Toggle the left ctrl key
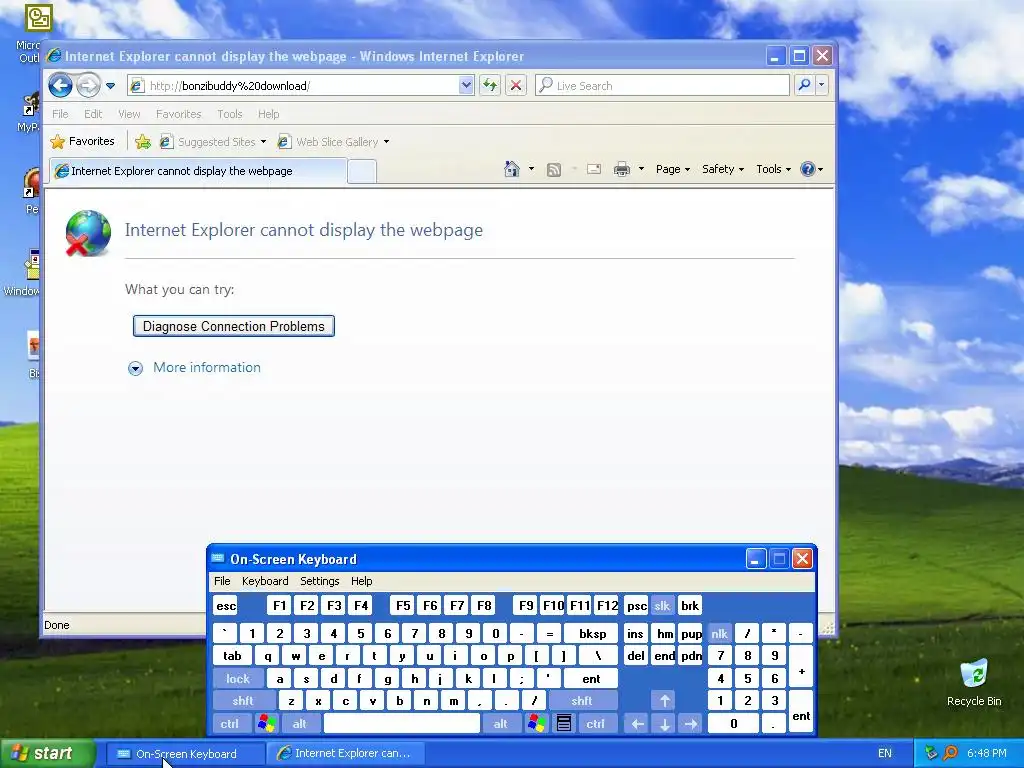The height and width of the screenshot is (768, 1024). [231, 724]
